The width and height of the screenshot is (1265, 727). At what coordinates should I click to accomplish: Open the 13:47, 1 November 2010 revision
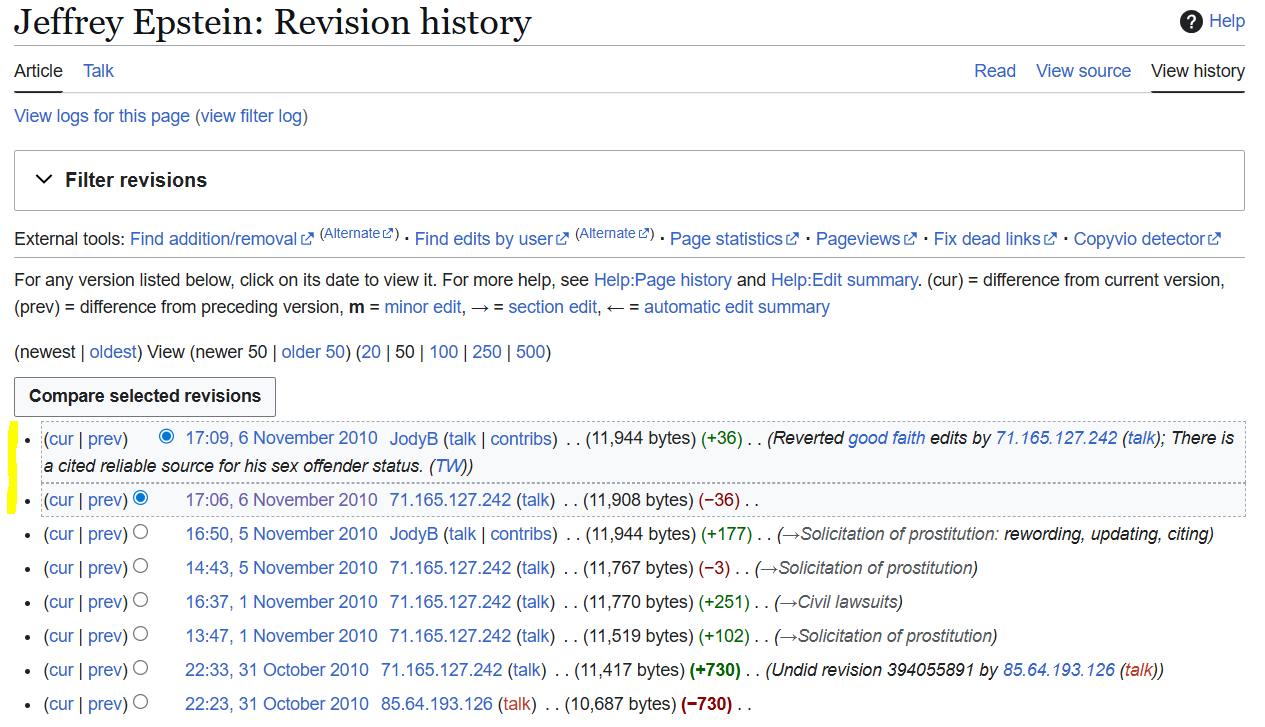pyautogui.click(x=281, y=636)
